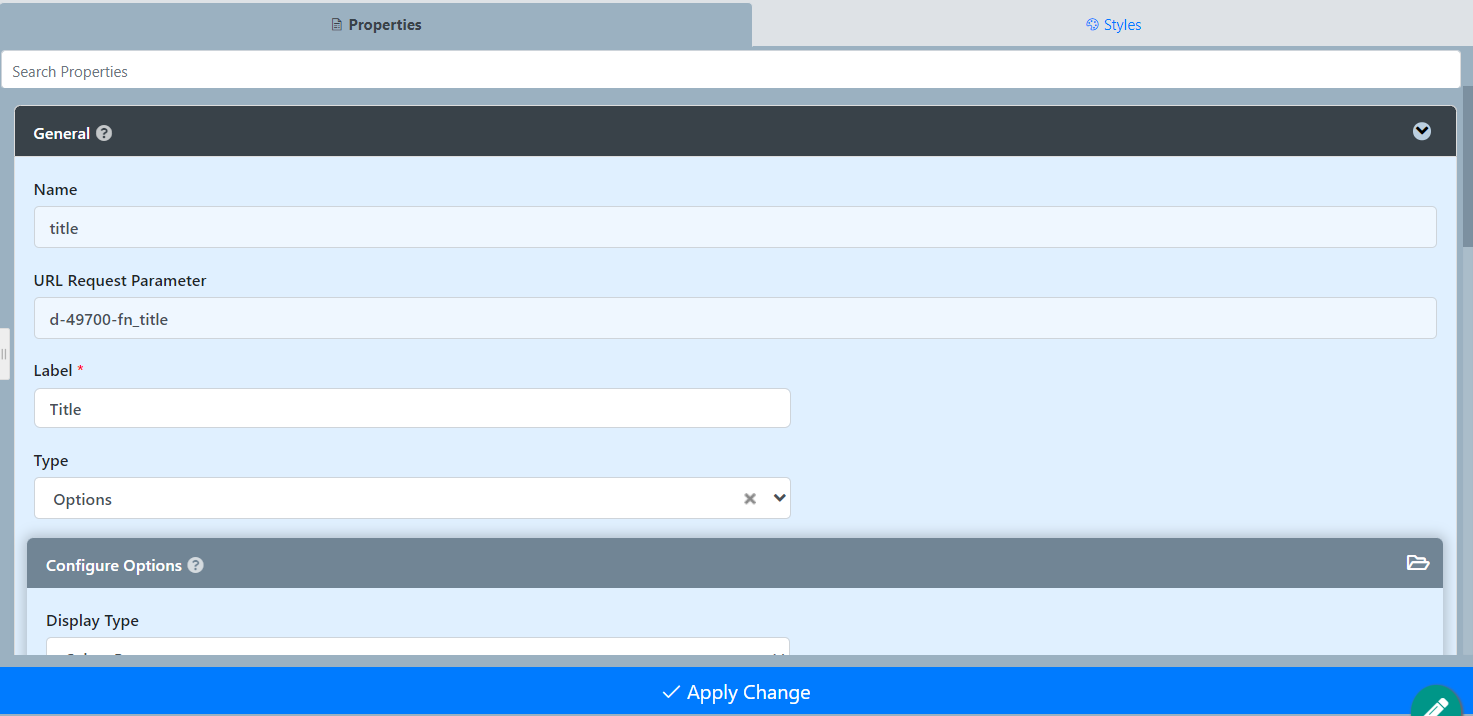Select the URL Request Parameter field
Viewport: 1473px width, 716px height.
(x=735, y=318)
